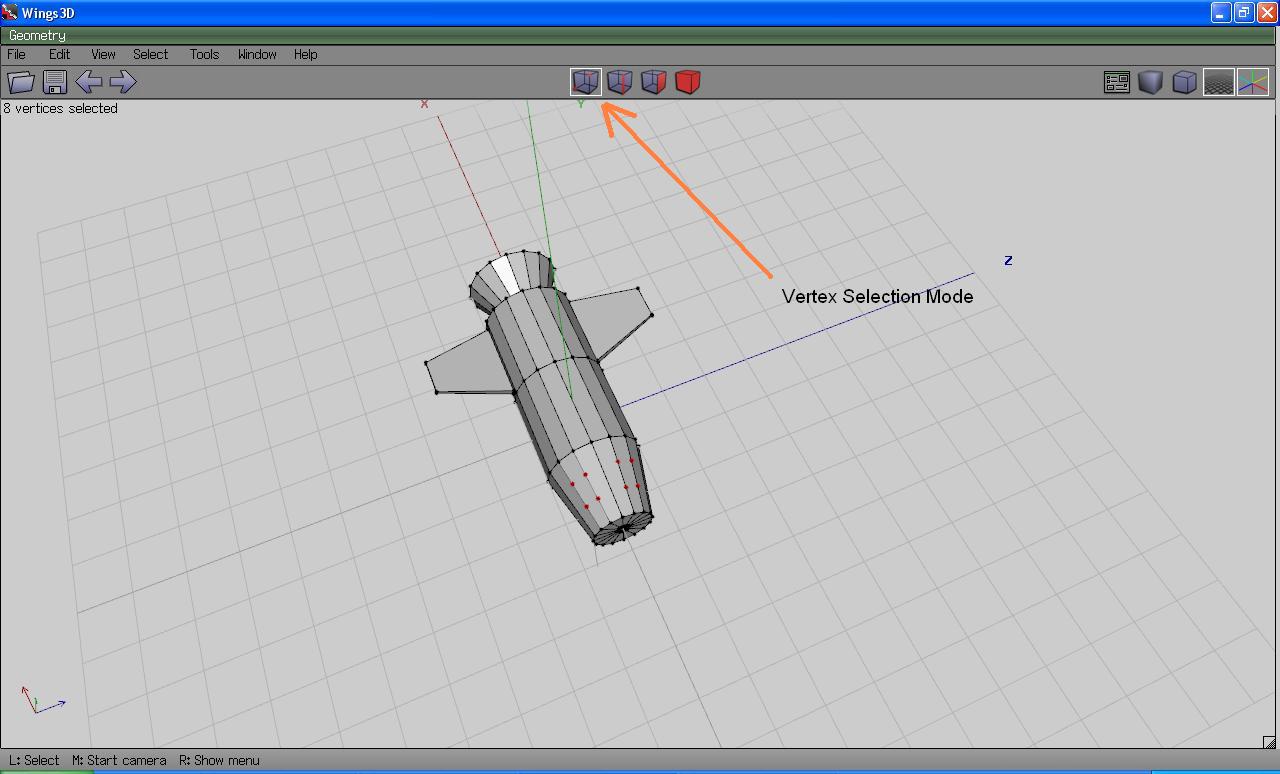
Task: Toggle the ground plane grid icon
Action: (1219, 82)
